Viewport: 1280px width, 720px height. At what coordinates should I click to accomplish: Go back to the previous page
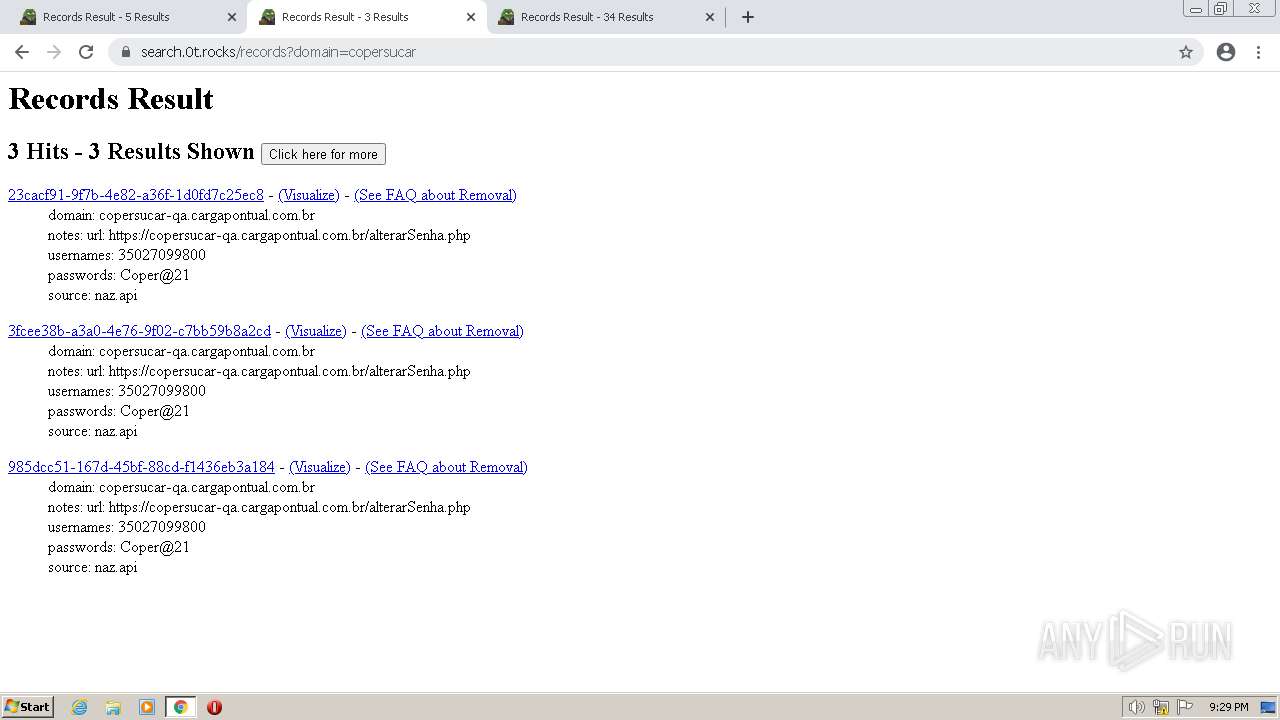[22, 52]
